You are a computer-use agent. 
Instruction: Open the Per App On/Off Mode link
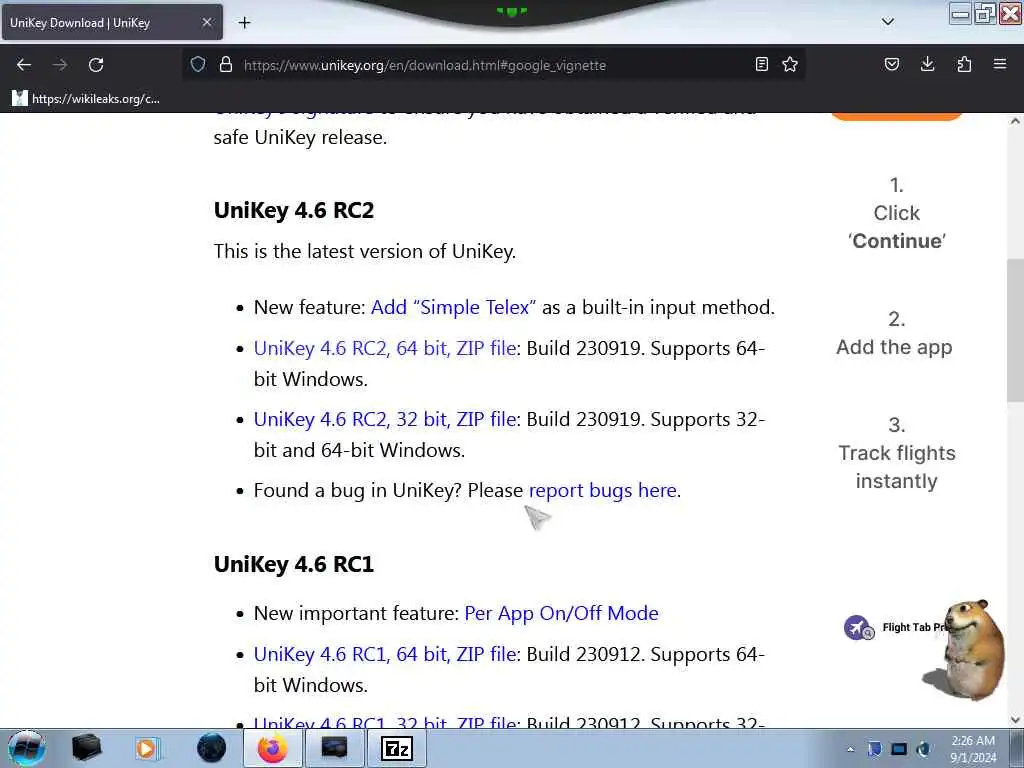click(x=561, y=613)
